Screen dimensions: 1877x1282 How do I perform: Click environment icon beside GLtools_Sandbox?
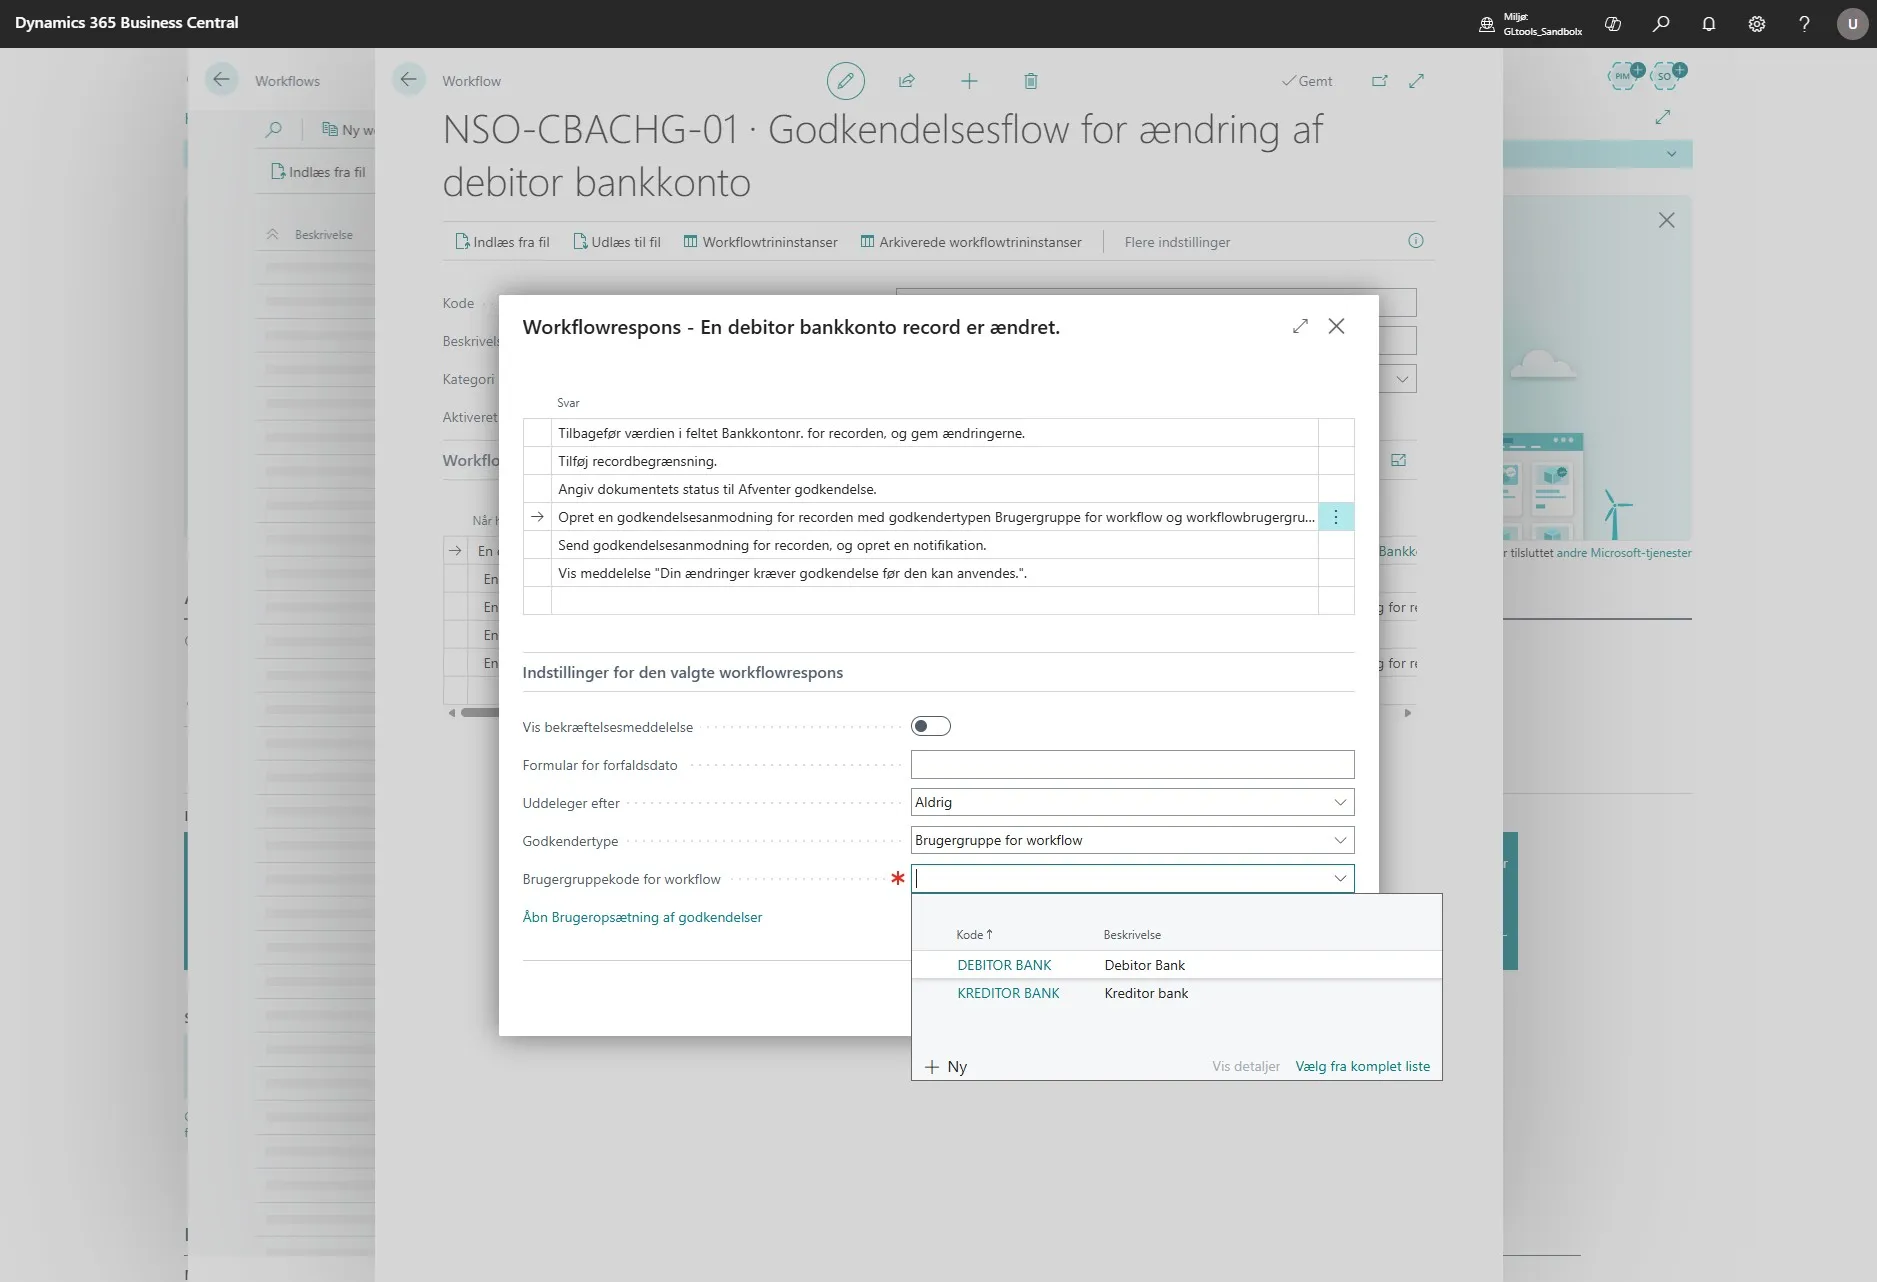coord(1487,24)
